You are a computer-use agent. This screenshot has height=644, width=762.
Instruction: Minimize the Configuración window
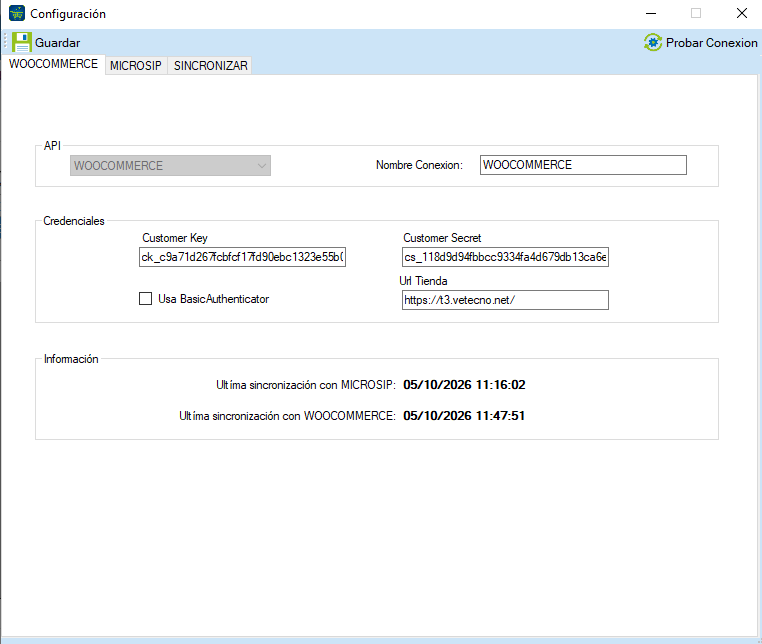coord(651,13)
